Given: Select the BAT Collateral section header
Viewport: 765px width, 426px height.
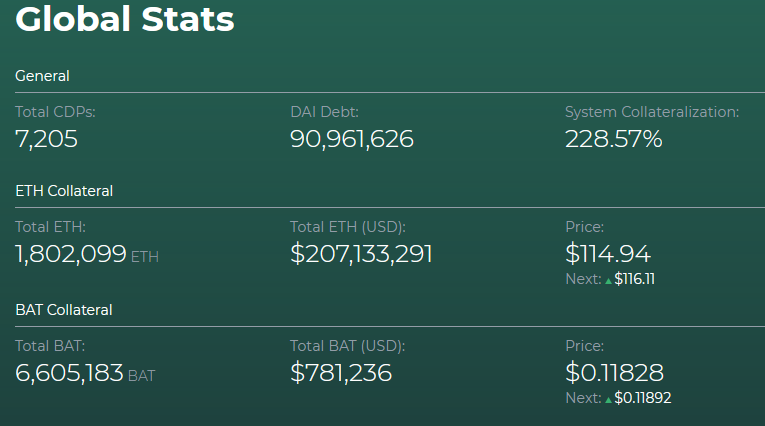Looking at the screenshot, I should click(64, 310).
